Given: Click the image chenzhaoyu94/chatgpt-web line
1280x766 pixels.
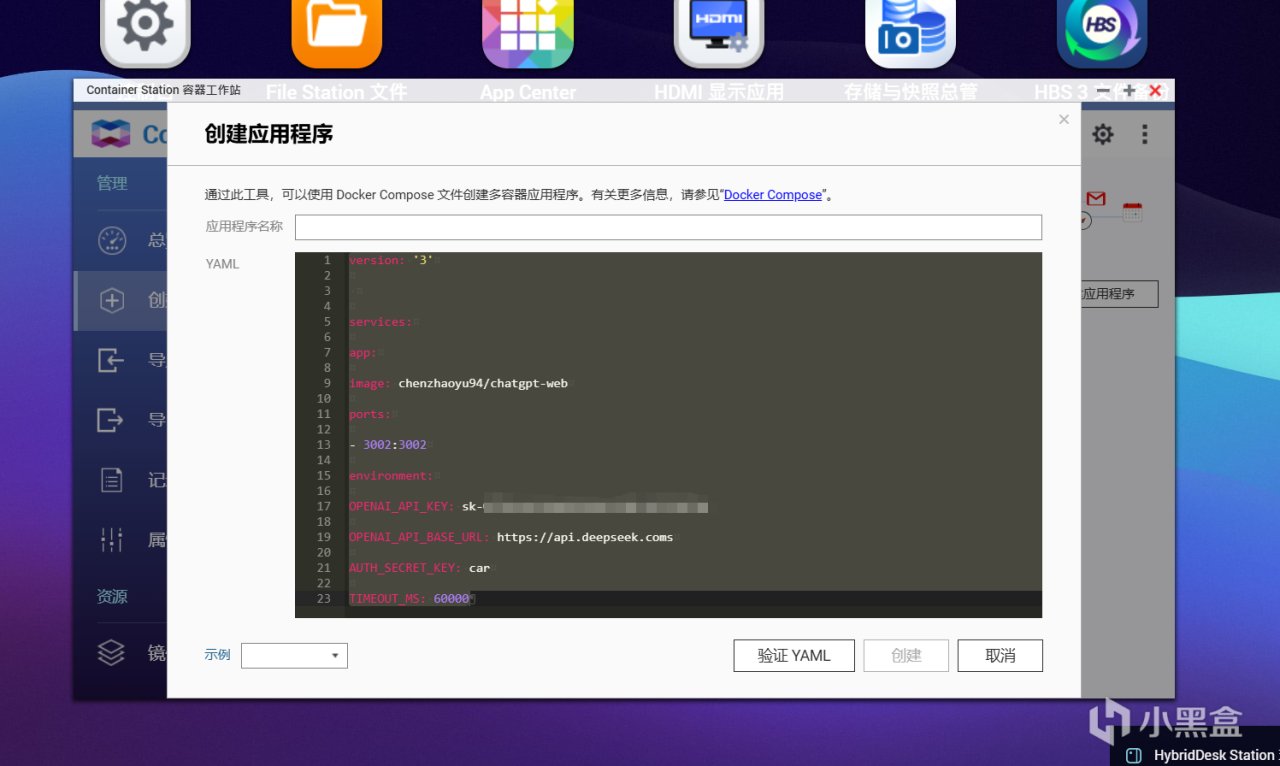Looking at the screenshot, I should (x=458, y=383).
